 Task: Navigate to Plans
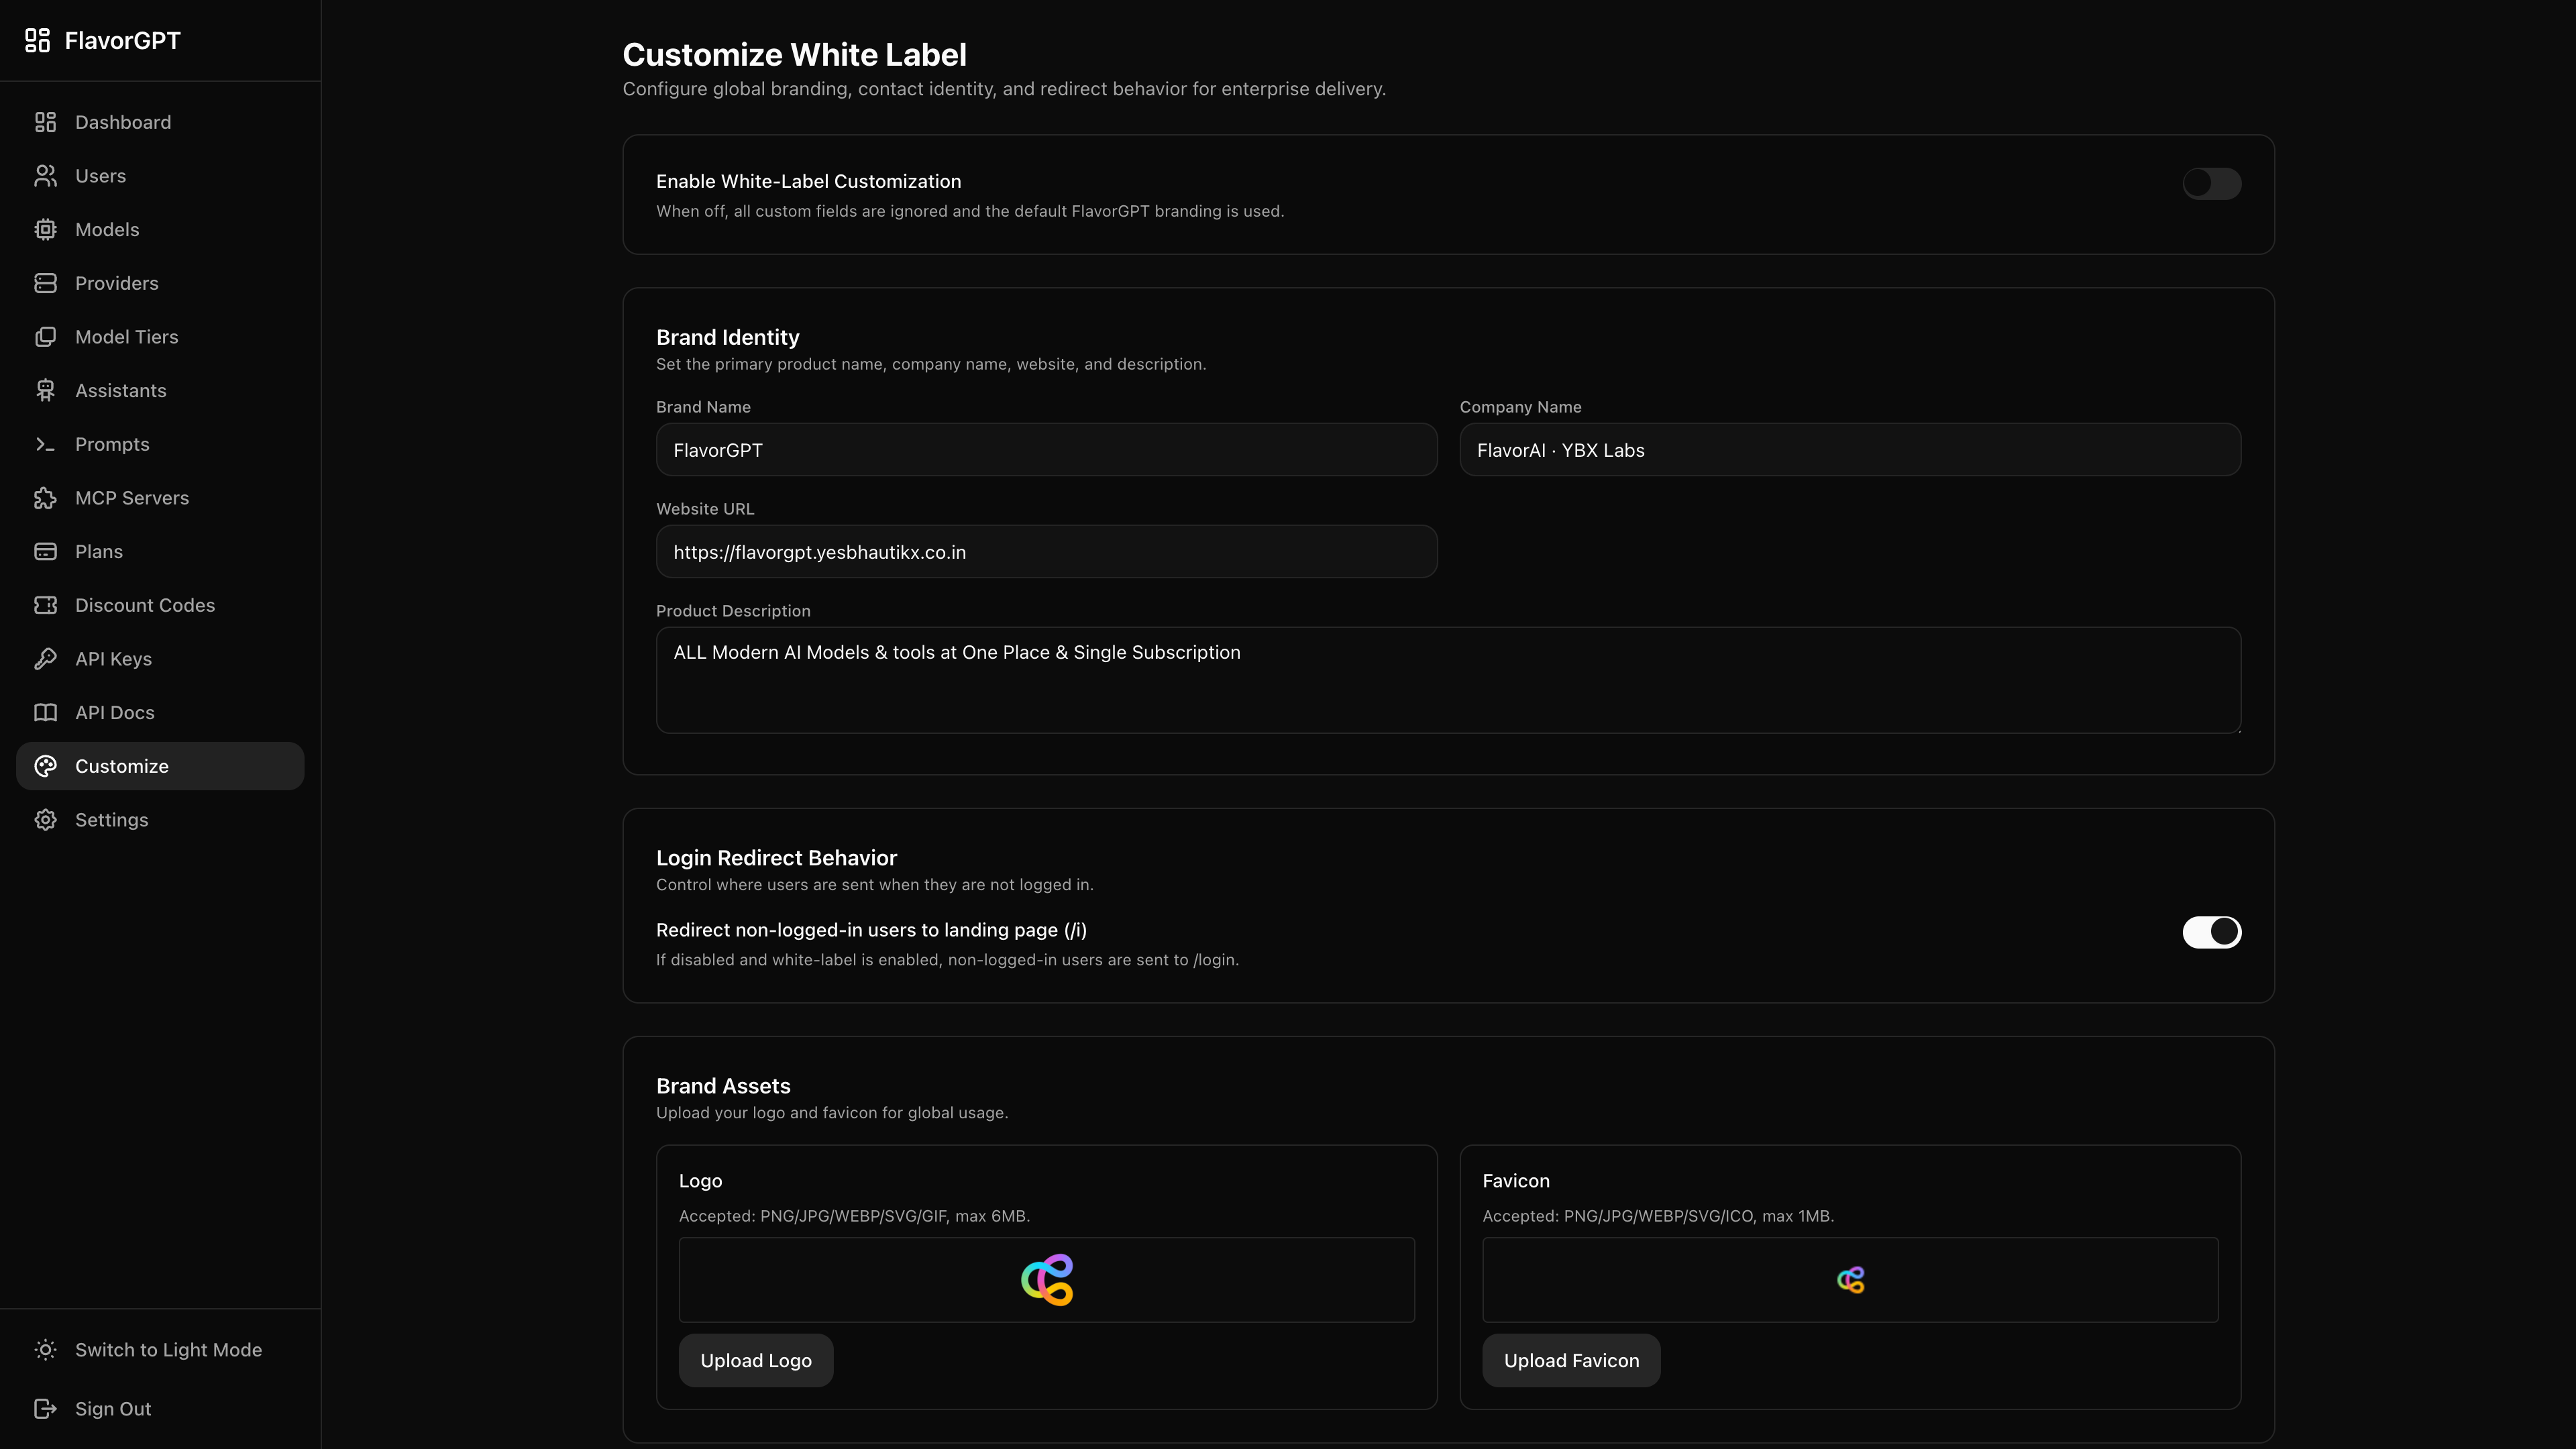coord(160,552)
